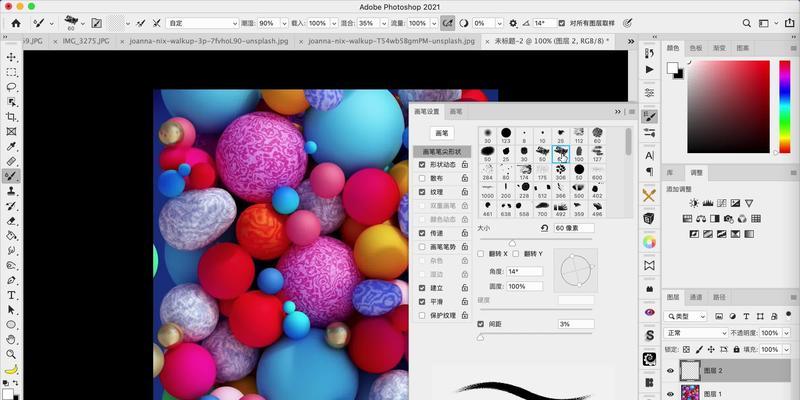The height and width of the screenshot is (400, 800).
Task: Switch to the 色板 panel tab
Action: click(696, 48)
